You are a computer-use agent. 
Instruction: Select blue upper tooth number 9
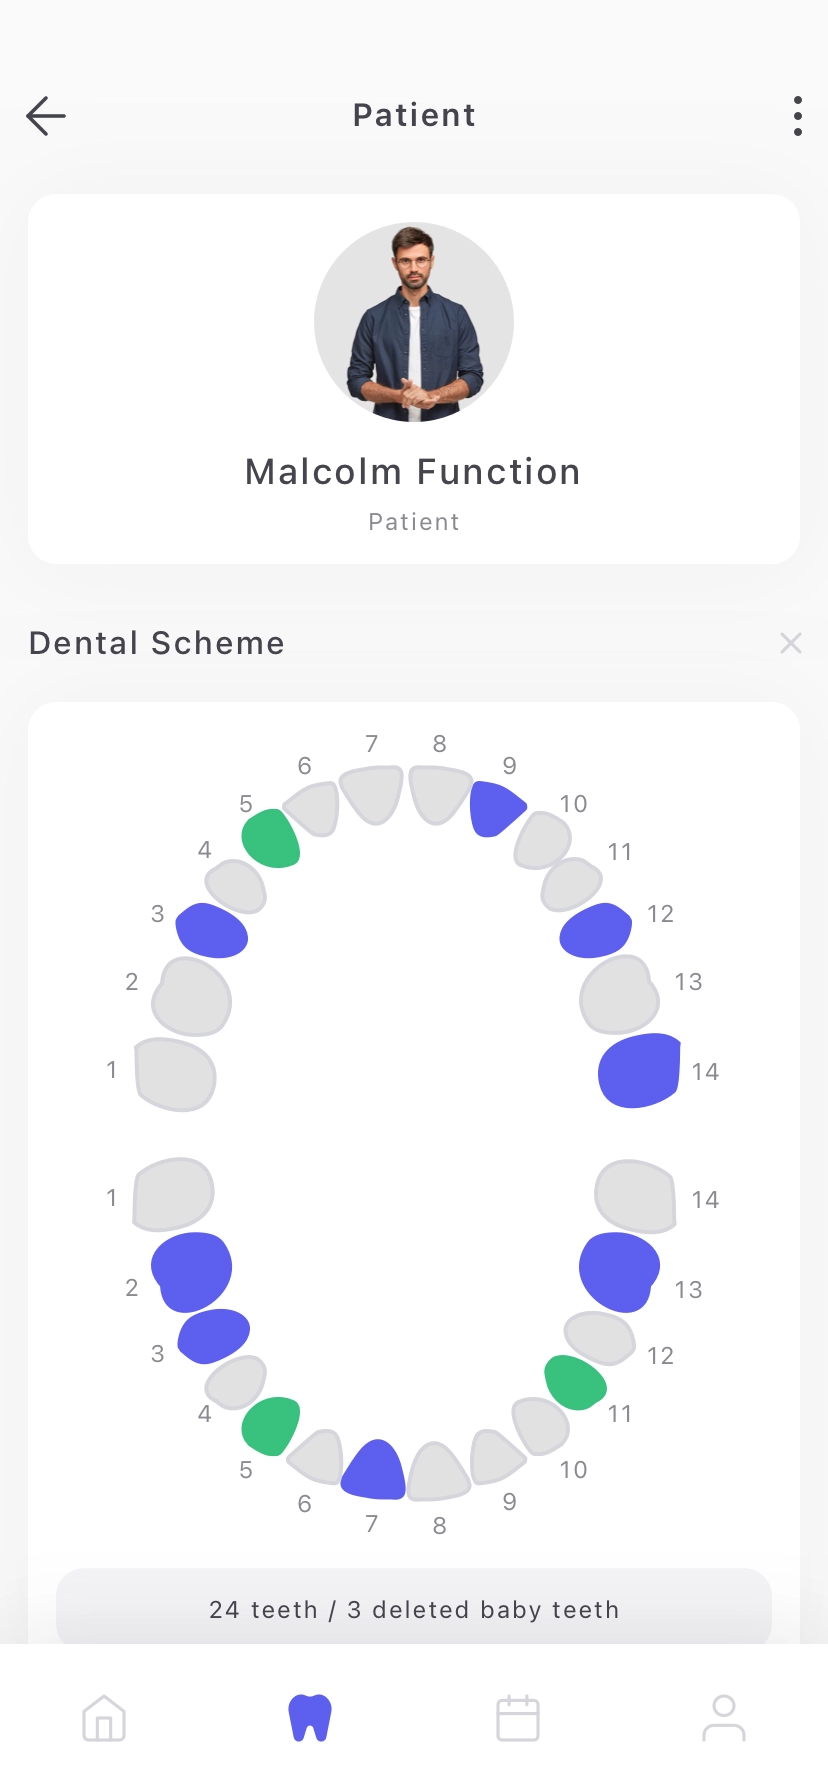pyautogui.click(x=497, y=808)
